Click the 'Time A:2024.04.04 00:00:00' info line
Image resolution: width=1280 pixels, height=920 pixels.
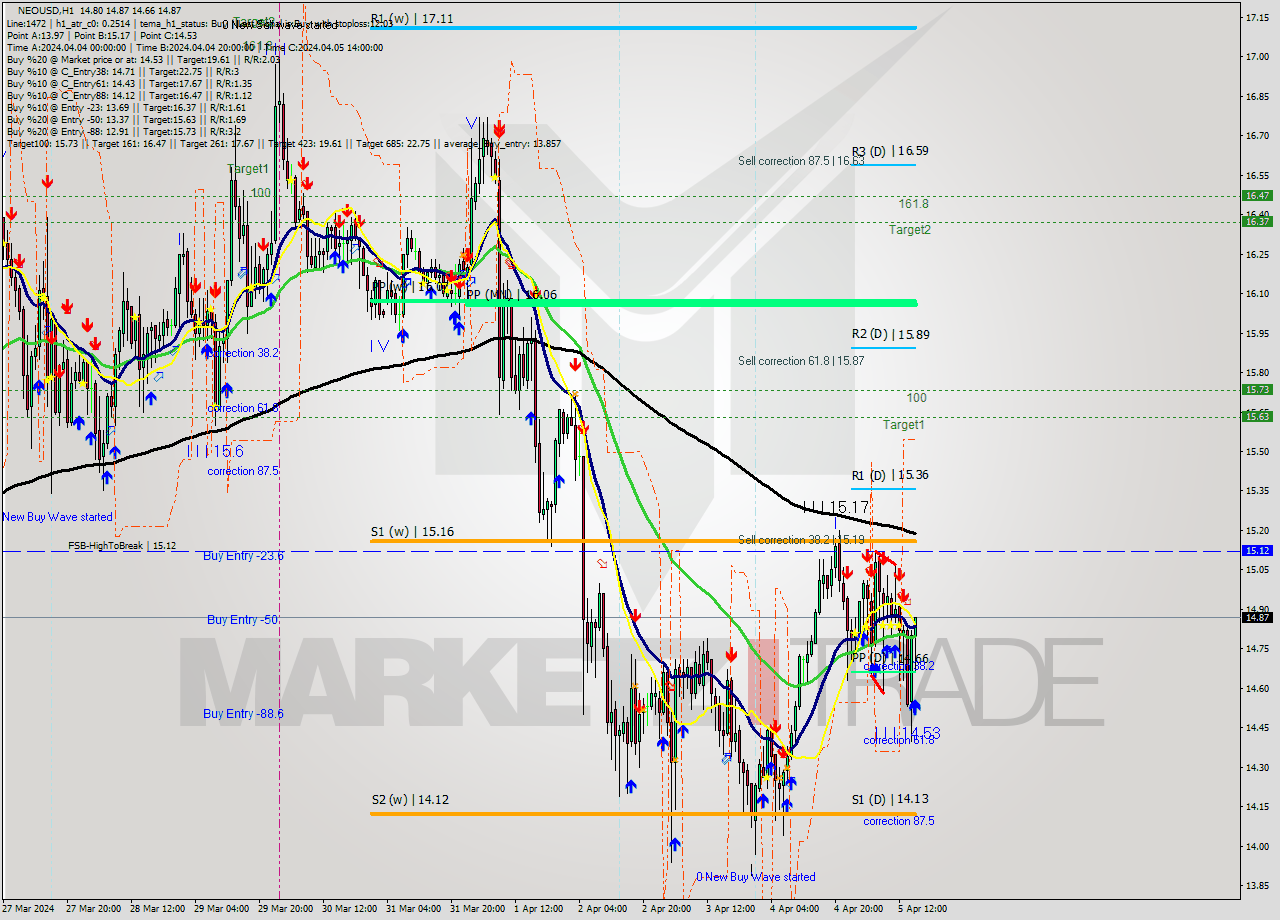195,47
